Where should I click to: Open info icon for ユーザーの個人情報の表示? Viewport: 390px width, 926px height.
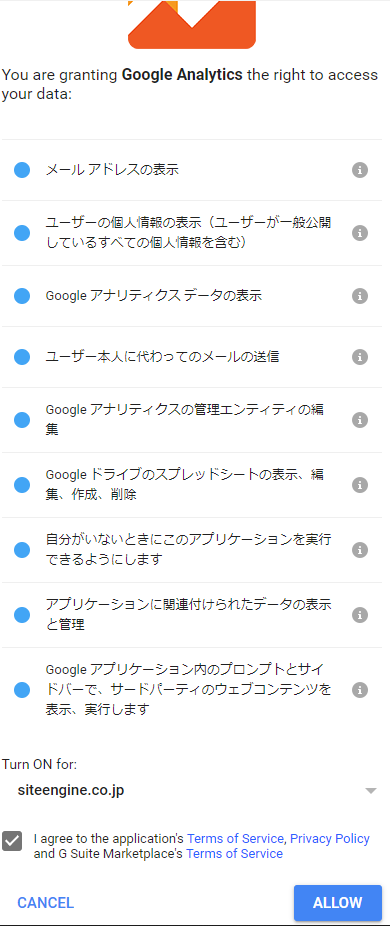[x=360, y=233]
